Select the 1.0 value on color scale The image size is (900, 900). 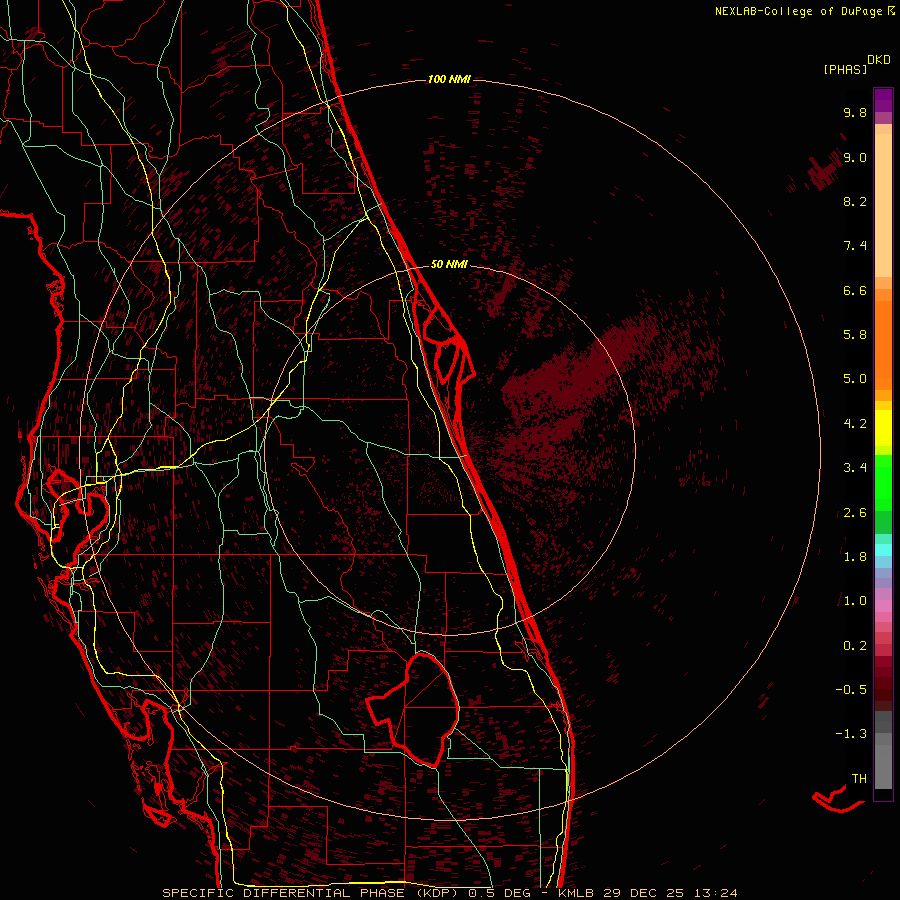(x=855, y=601)
